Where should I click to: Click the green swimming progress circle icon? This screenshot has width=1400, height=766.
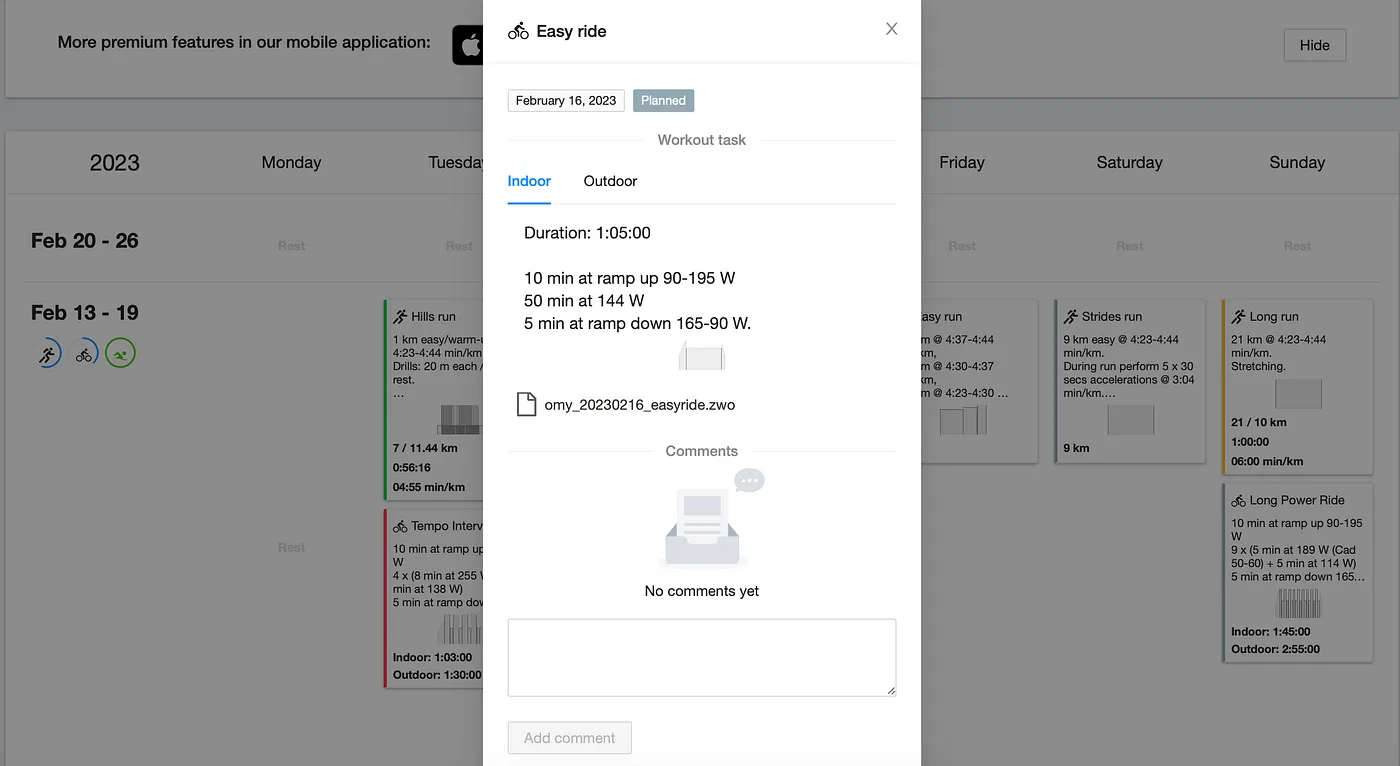[121, 352]
